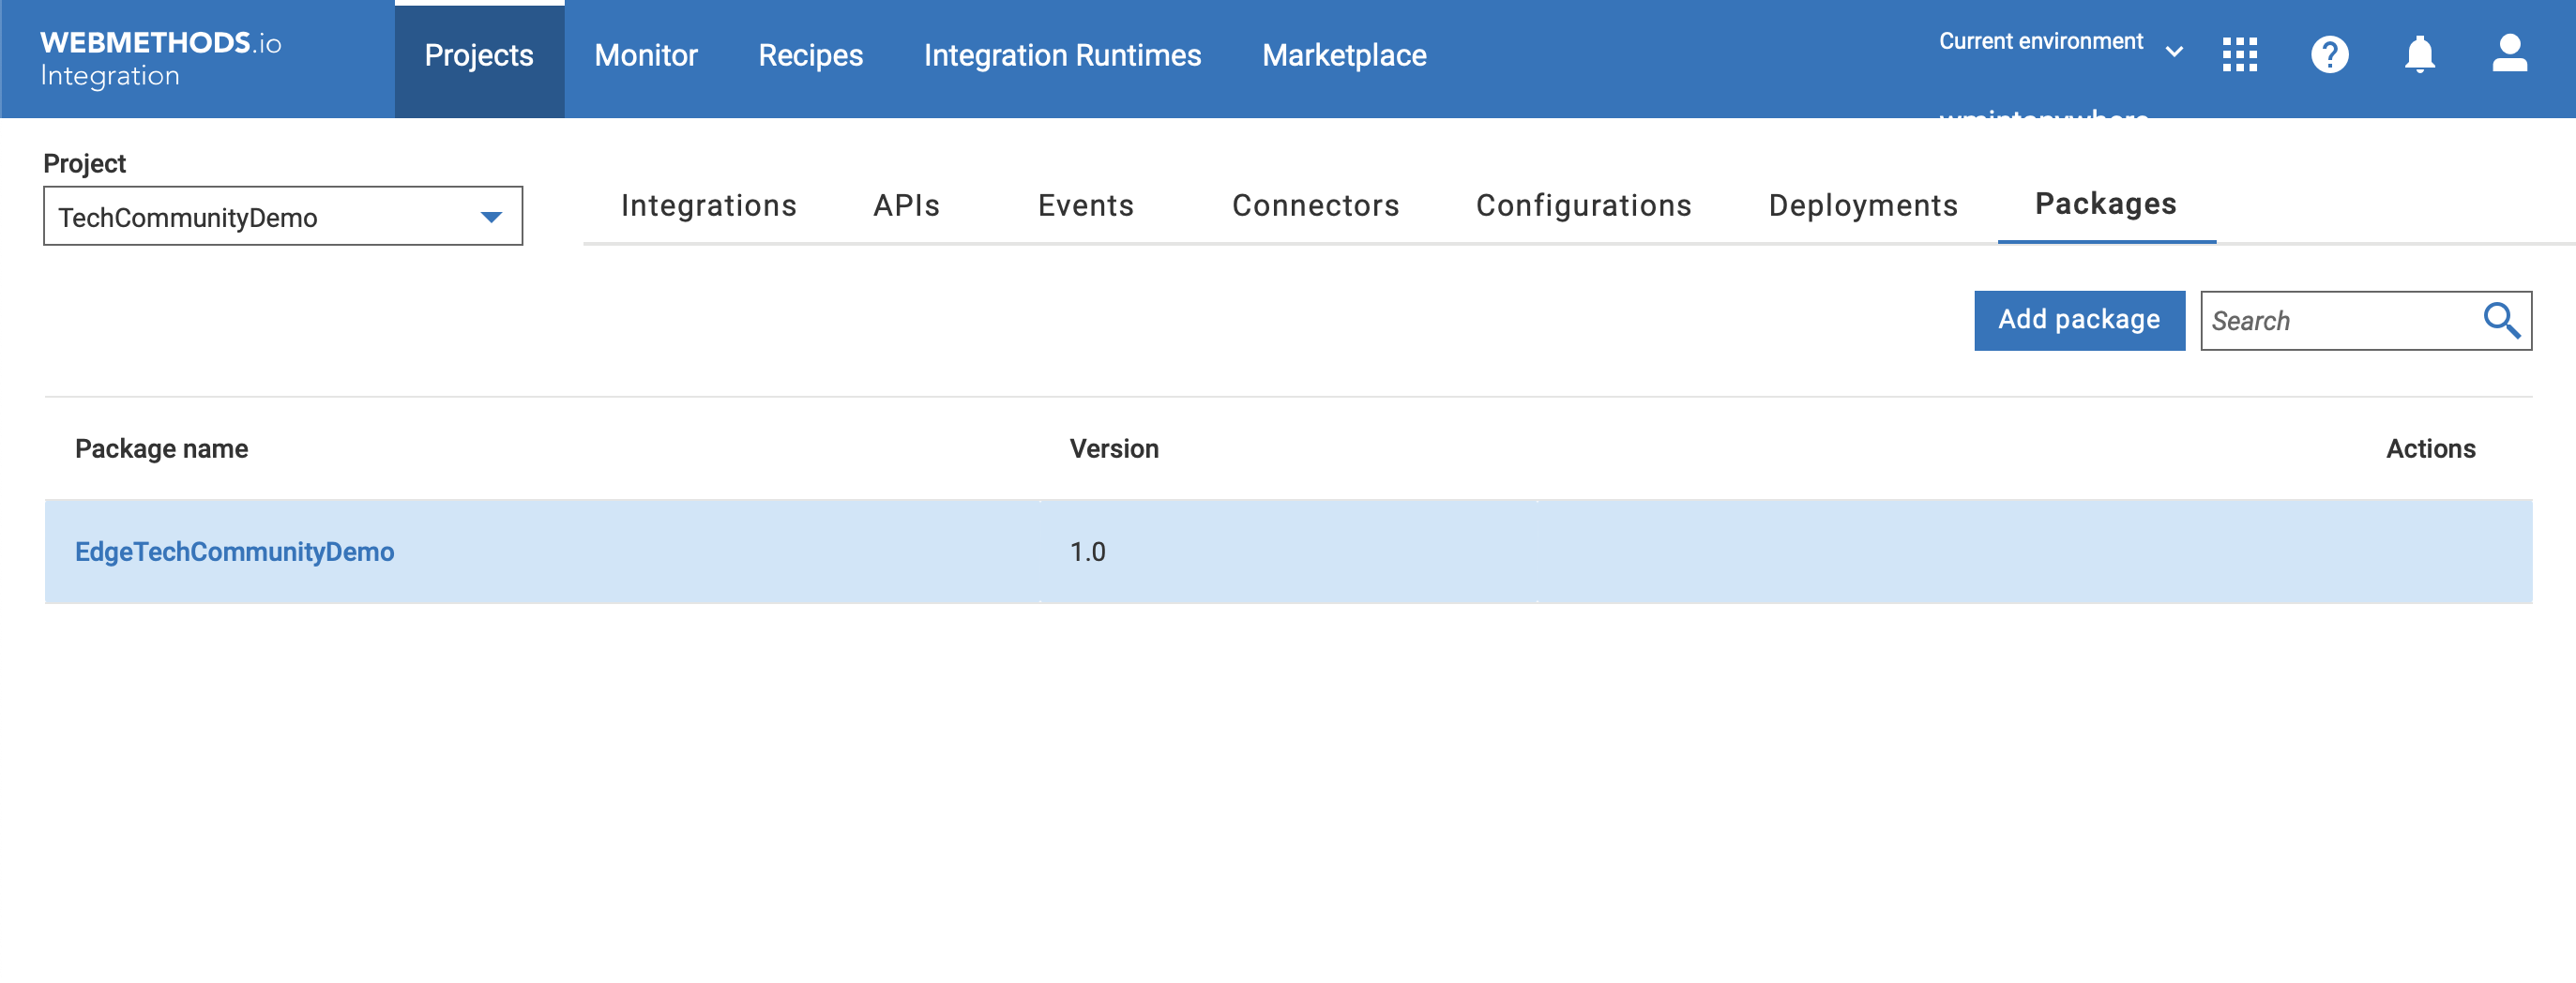Open the help icon
Viewport: 2576px width, 983px height.
[x=2330, y=54]
